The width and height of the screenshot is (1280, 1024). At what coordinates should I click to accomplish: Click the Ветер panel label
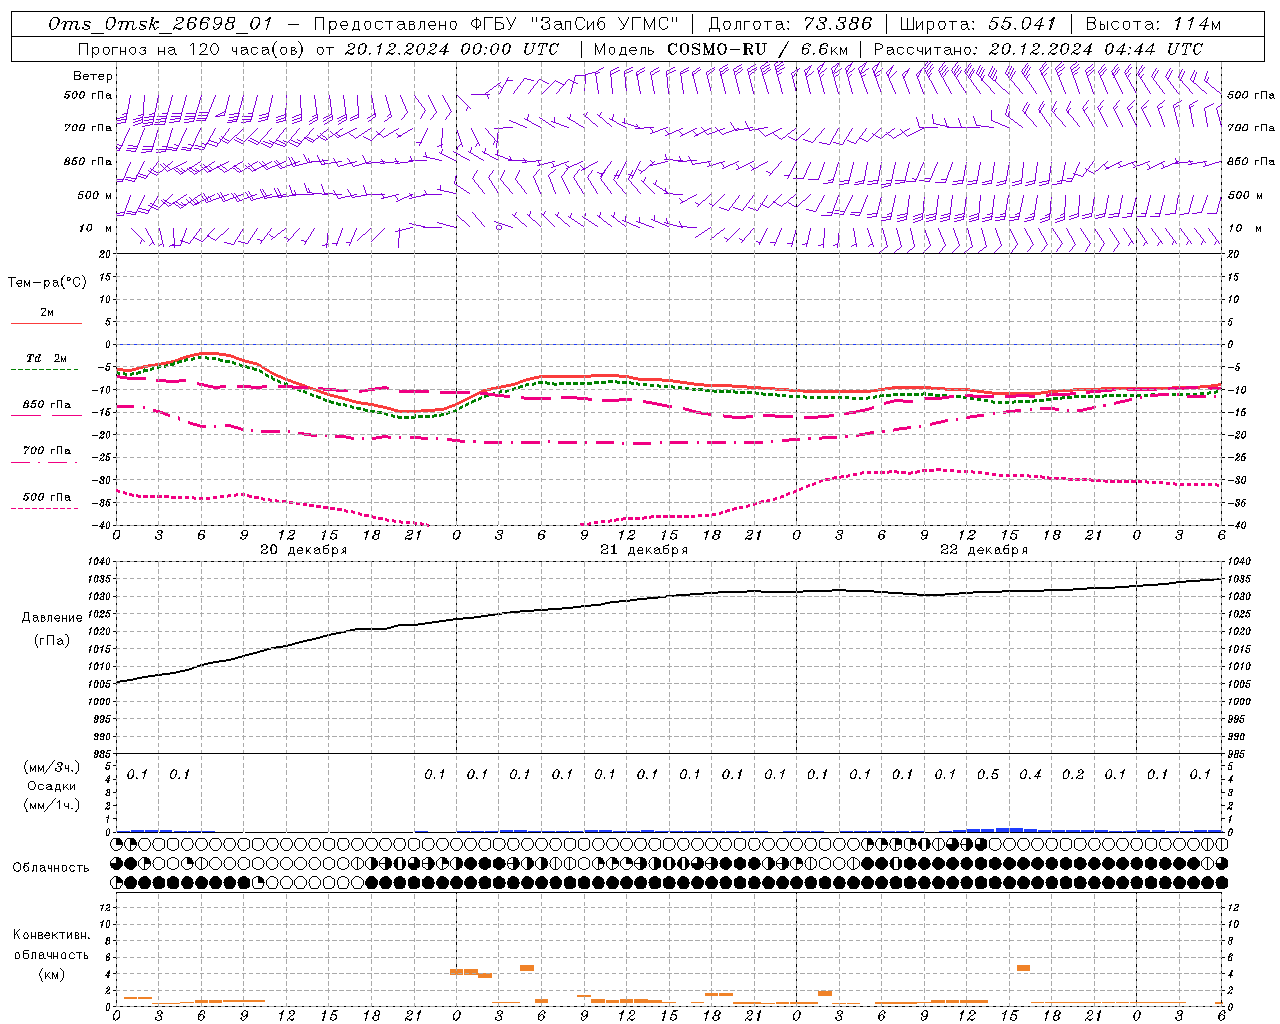pos(93,76)
